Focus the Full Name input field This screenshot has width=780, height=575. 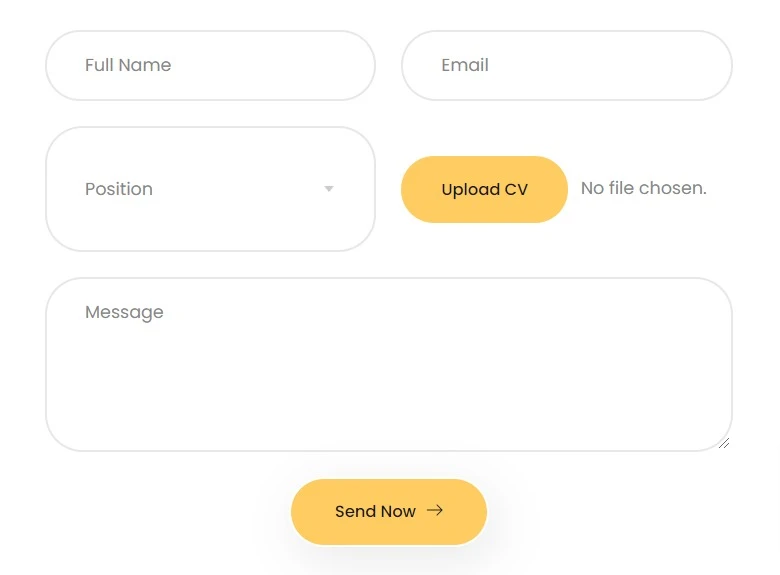coord(210,65)
